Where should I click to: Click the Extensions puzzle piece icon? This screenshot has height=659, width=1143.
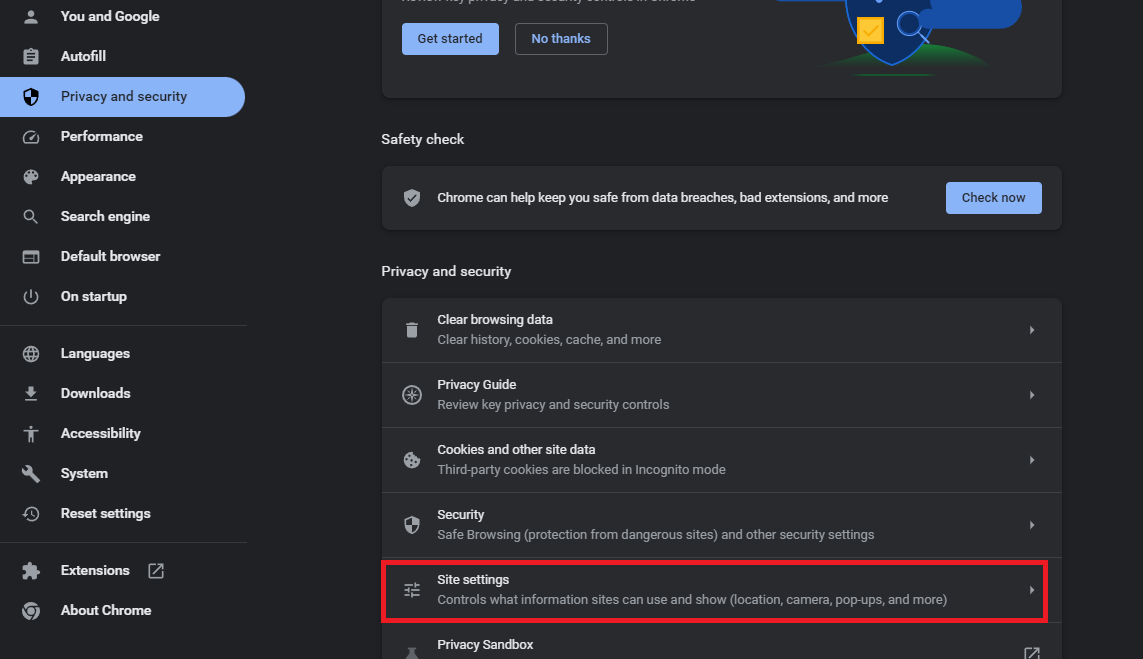click(31, 571)
